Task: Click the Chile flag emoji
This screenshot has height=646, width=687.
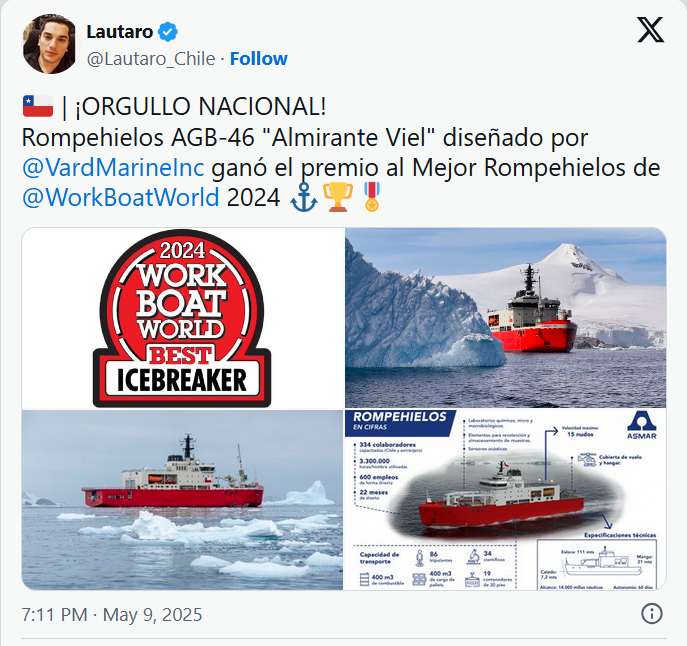Action: pos(38,106)
